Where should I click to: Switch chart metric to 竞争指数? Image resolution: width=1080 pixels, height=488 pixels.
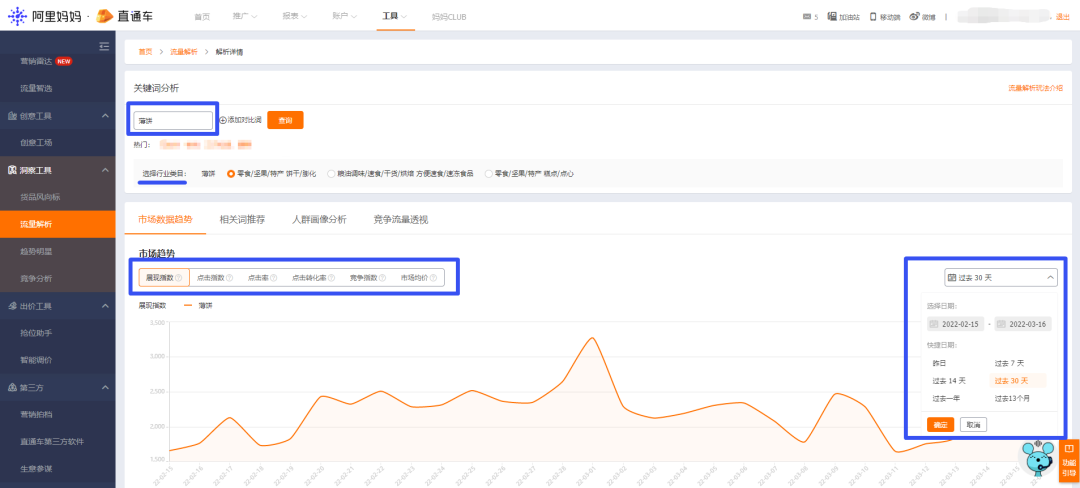point(368,278)
